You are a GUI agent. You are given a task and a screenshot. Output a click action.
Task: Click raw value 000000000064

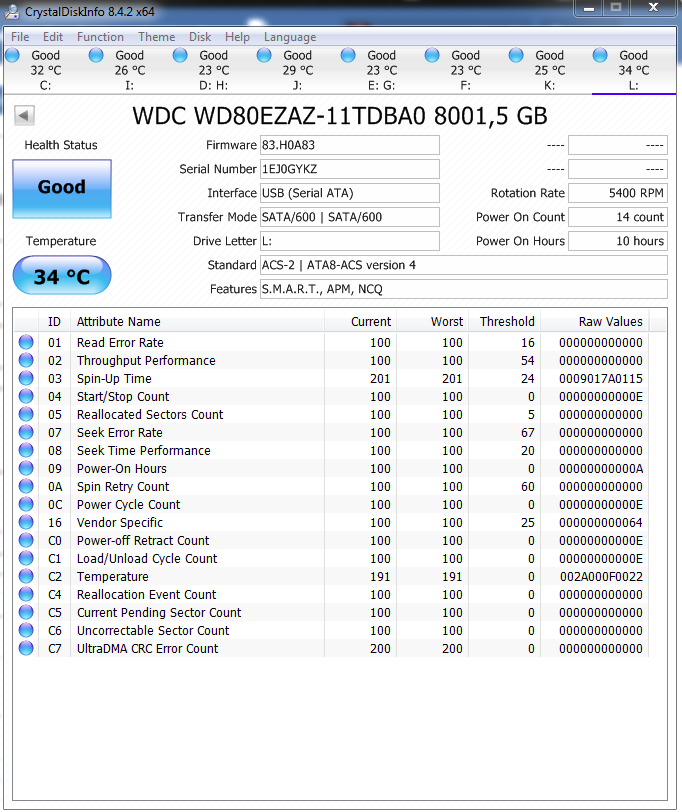pos(601,523)
